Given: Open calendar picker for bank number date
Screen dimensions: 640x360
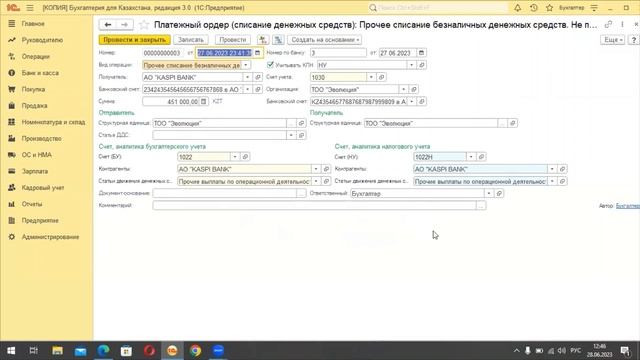Looking at the screenshot, I should tap(421, 53).
